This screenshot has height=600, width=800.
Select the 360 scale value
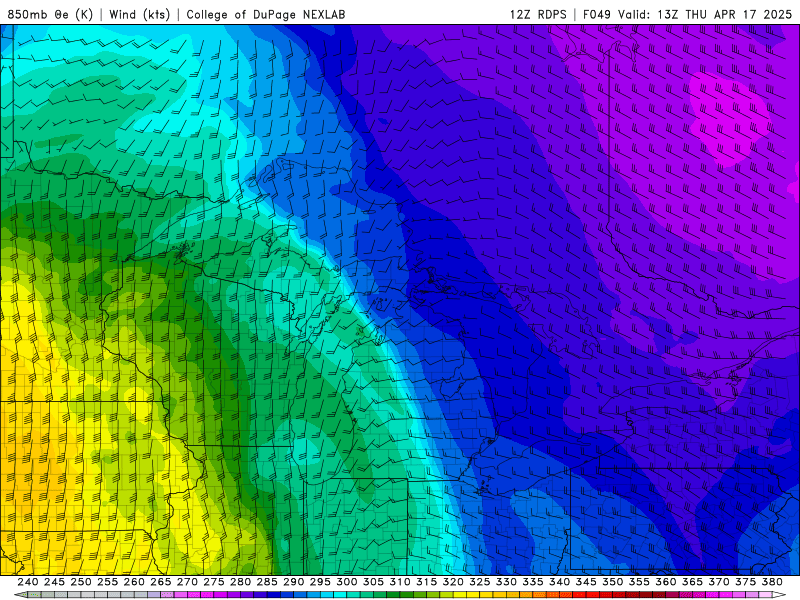coord(665,582)
